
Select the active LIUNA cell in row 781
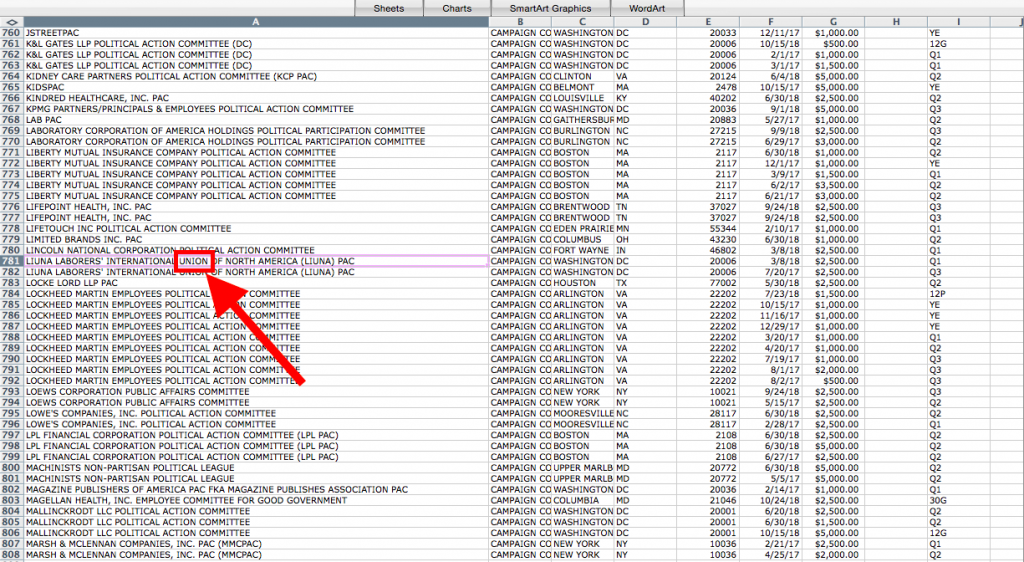[x=256, y=261]
